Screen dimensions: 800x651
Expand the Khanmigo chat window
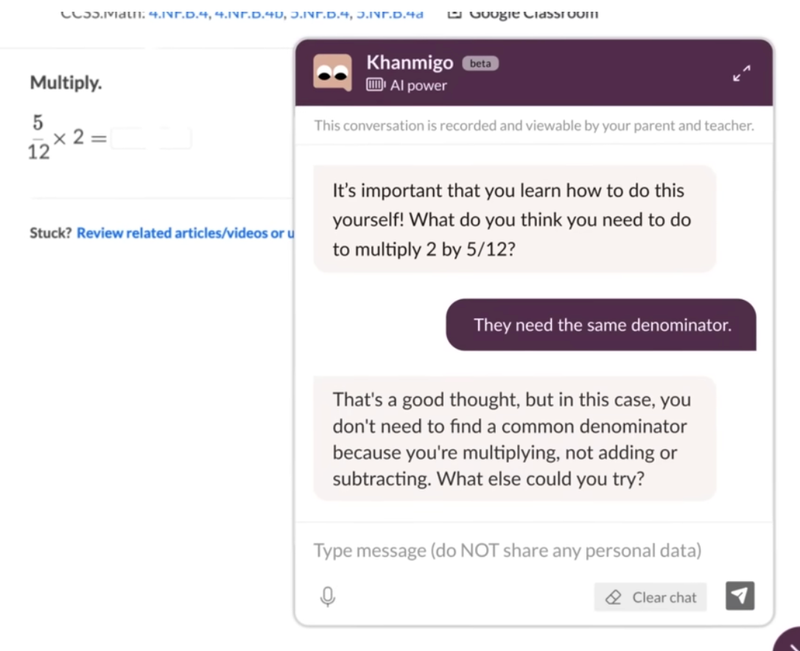coord(741,73)
